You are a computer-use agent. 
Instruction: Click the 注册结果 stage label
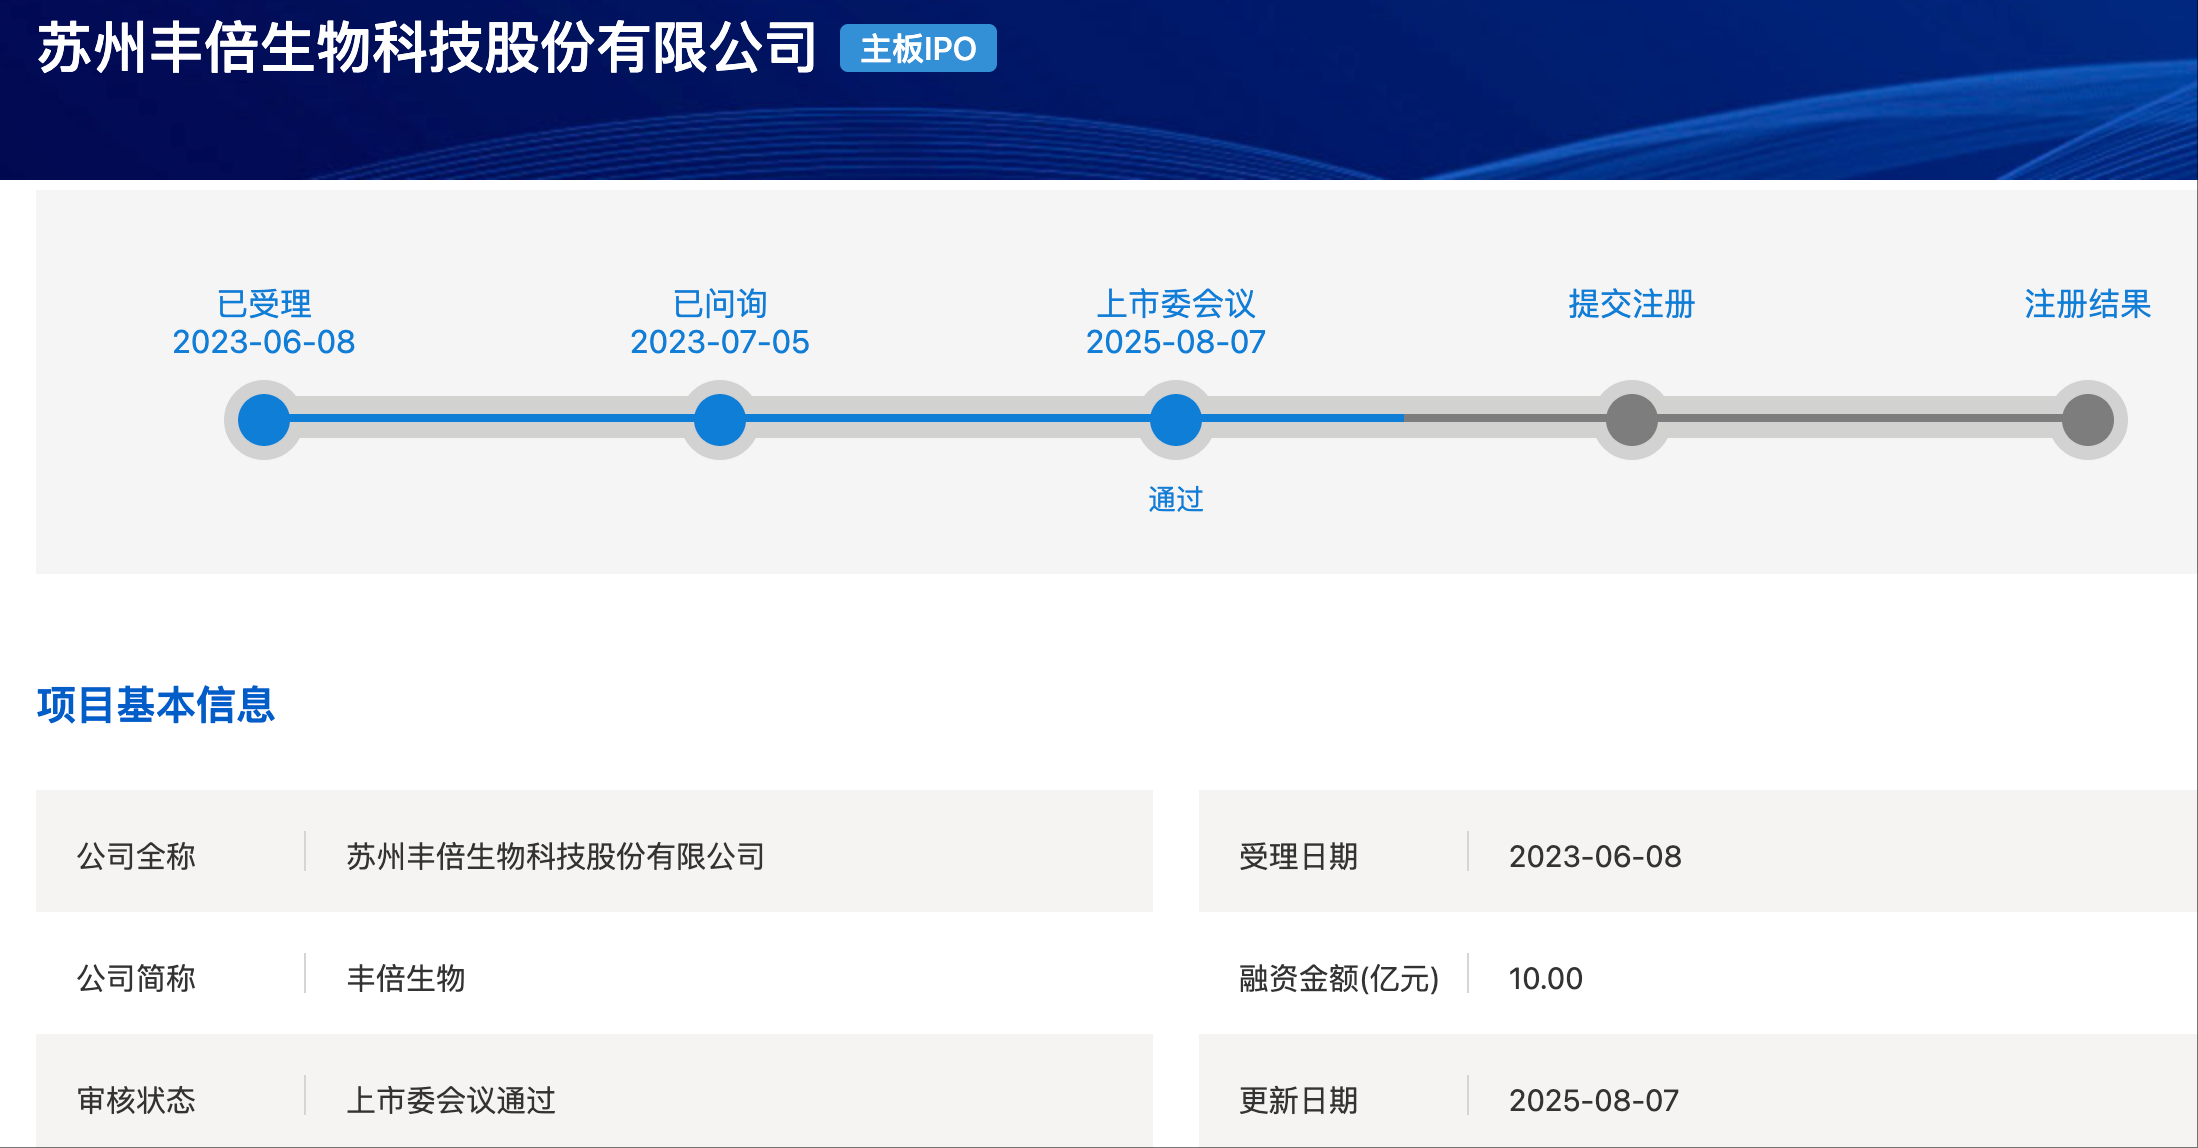tap(2087, 303)
